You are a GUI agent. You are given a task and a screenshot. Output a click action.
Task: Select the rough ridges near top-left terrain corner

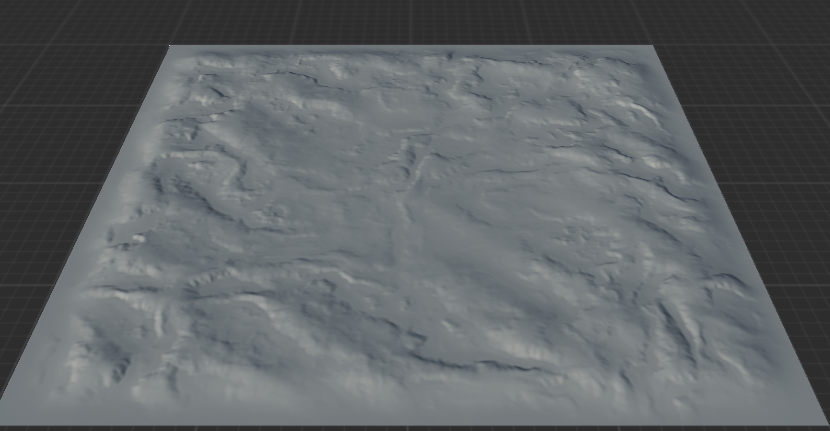click(x=215, y=85)
